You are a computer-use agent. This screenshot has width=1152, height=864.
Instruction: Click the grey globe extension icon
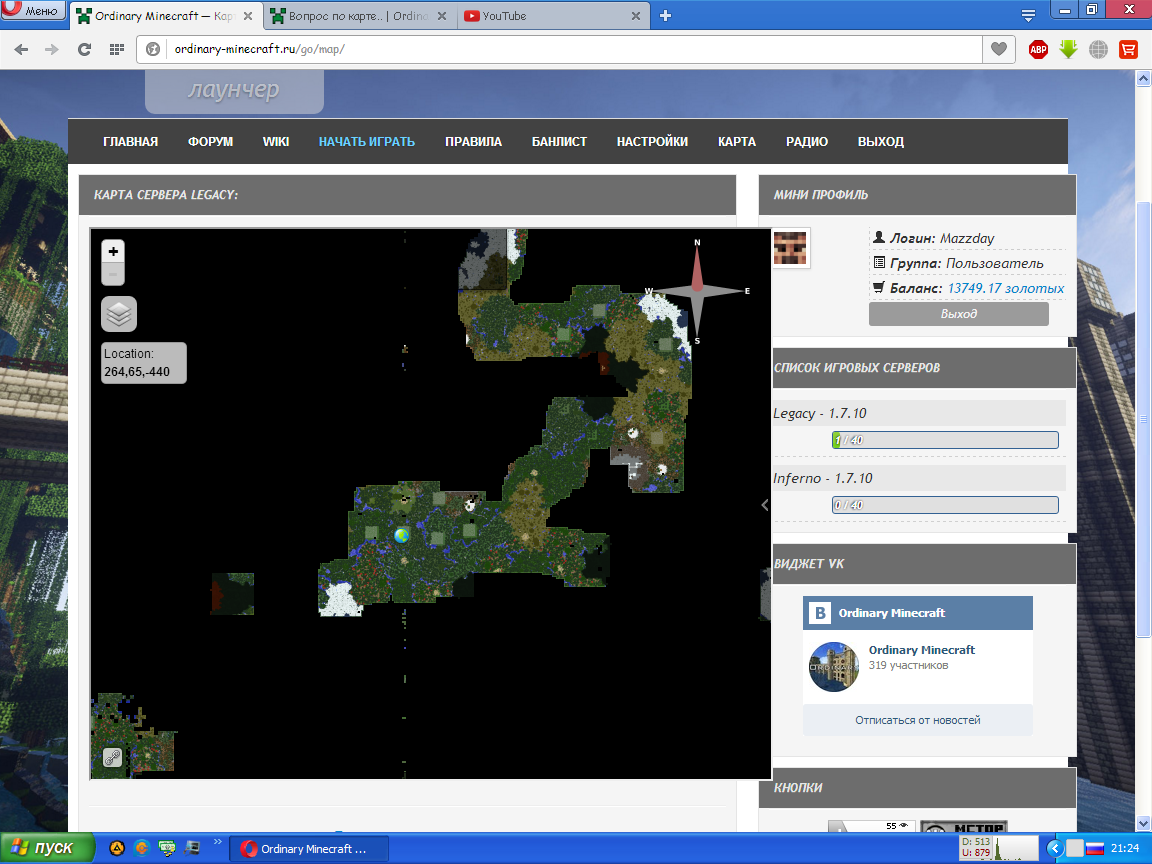tap(1098, 49)
